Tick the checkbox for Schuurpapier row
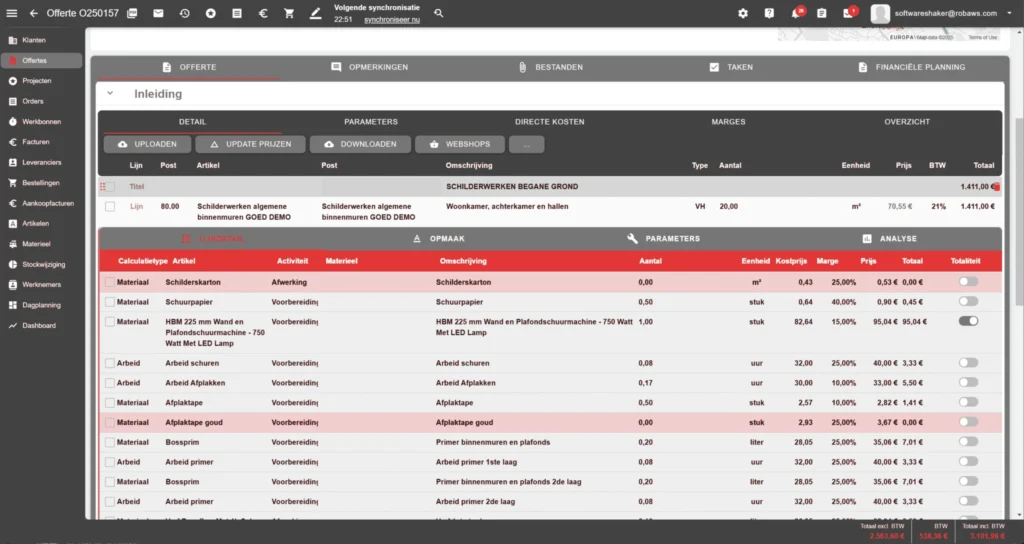The width and height of the screenshot is (1024, 544). pyautogui.click(x=110, y=302)
